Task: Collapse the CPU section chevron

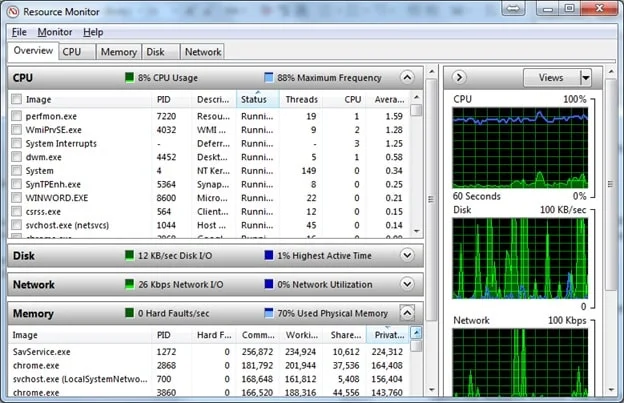Action: pos(407,77)
